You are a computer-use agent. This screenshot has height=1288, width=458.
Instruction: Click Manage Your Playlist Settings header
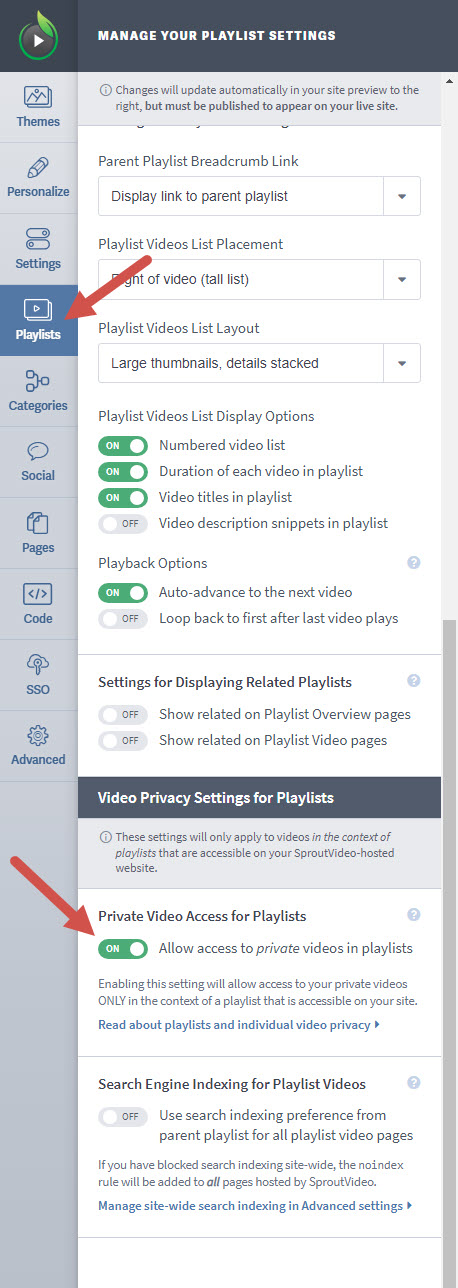pyautogui.click(x=217, y=35)
